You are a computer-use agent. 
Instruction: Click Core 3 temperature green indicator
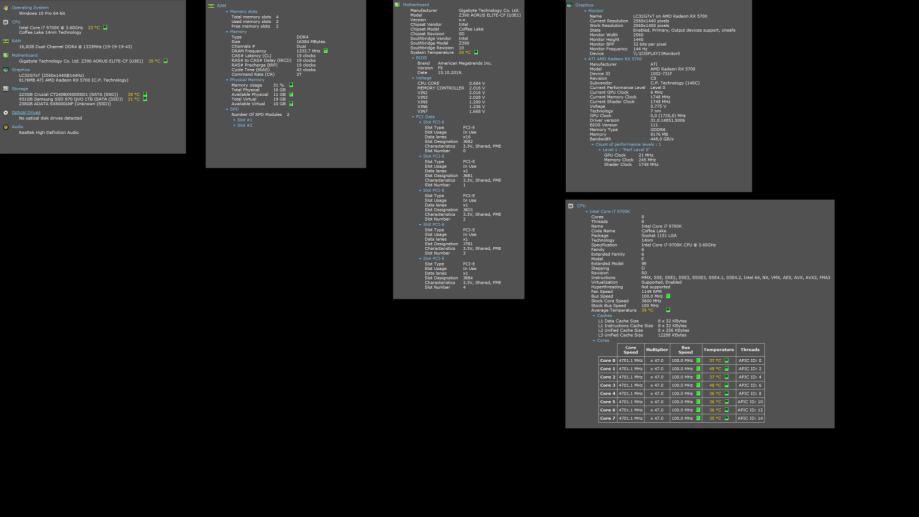click(727, 385)
